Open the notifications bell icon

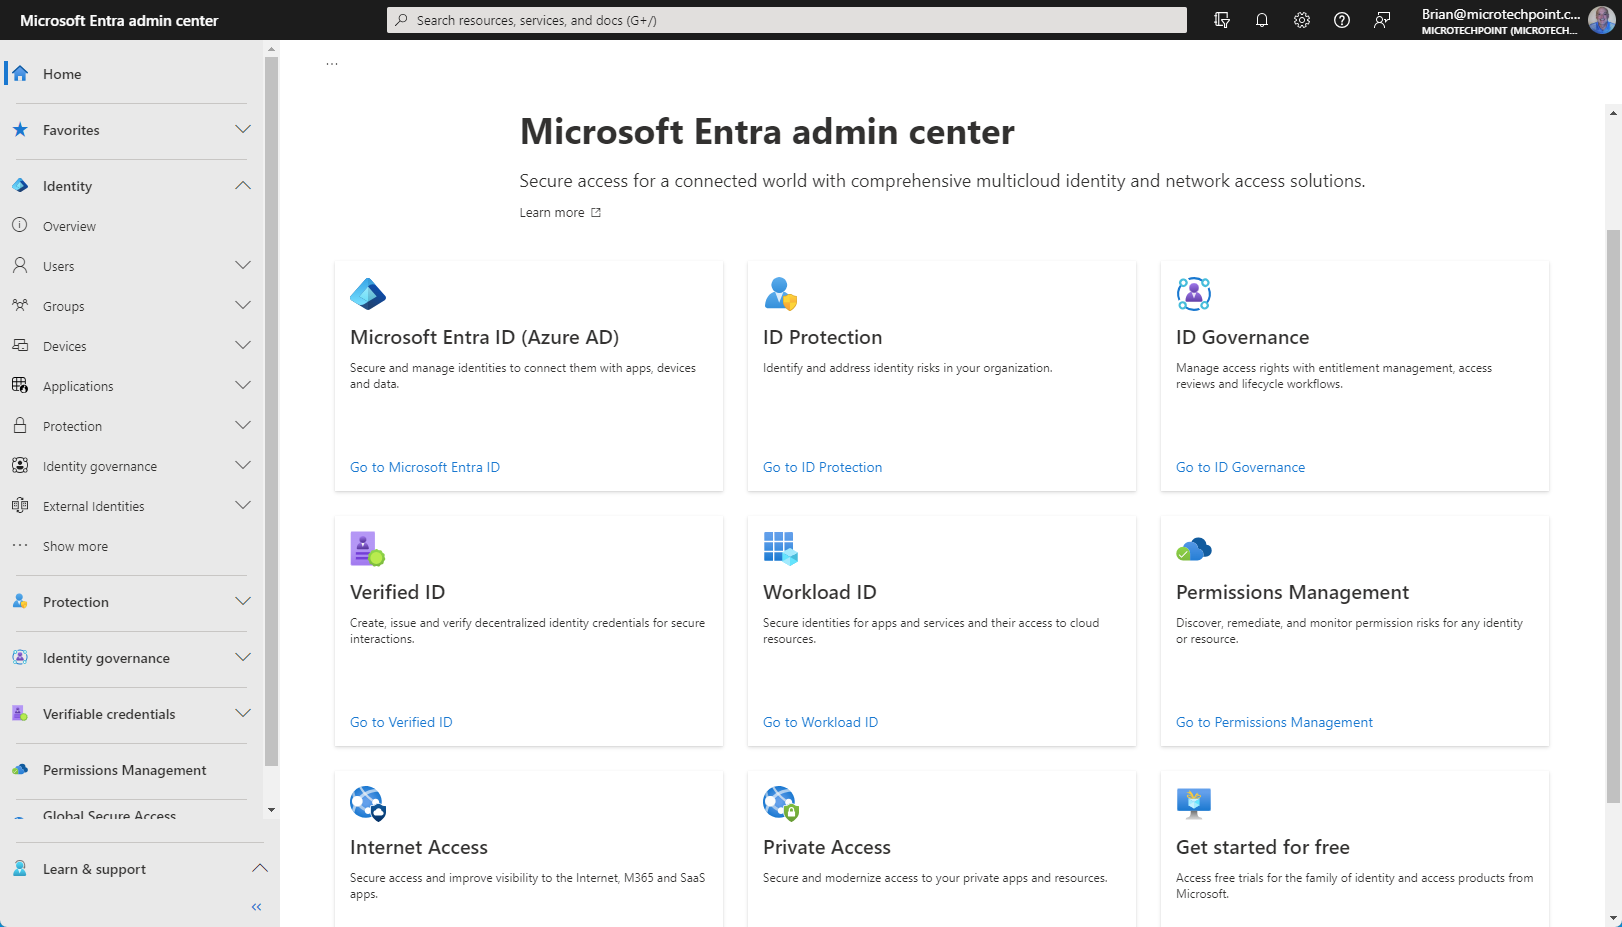point(1262,20)
